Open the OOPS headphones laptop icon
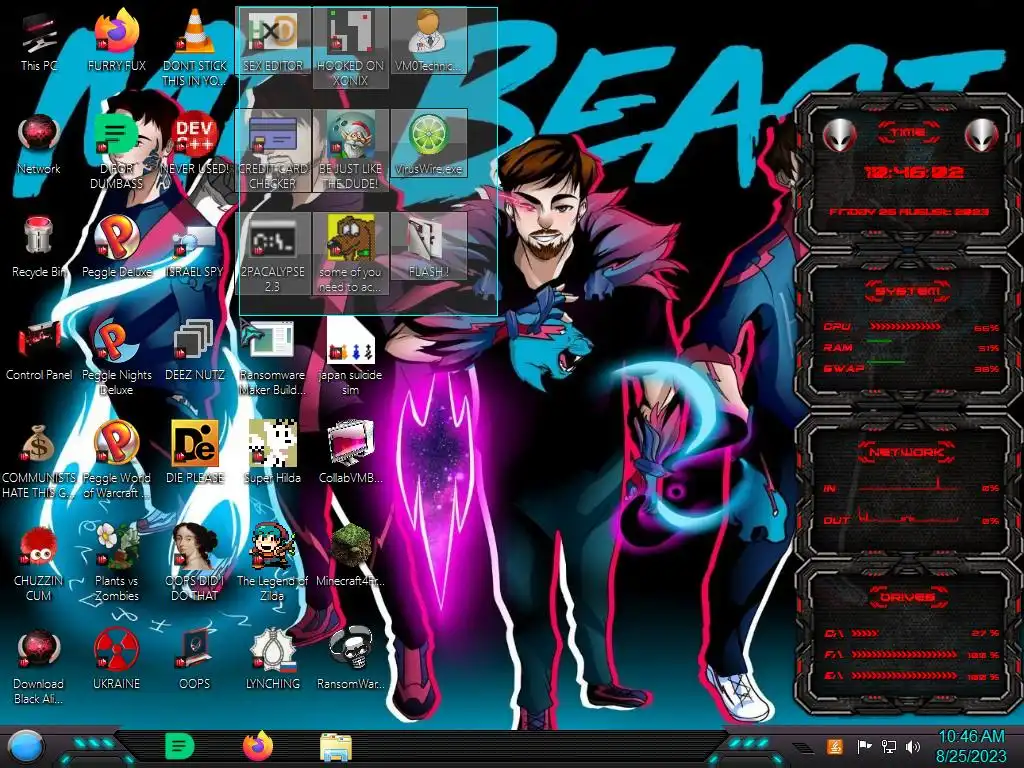This screenshot has width=1024, height=768. point(195,660)
